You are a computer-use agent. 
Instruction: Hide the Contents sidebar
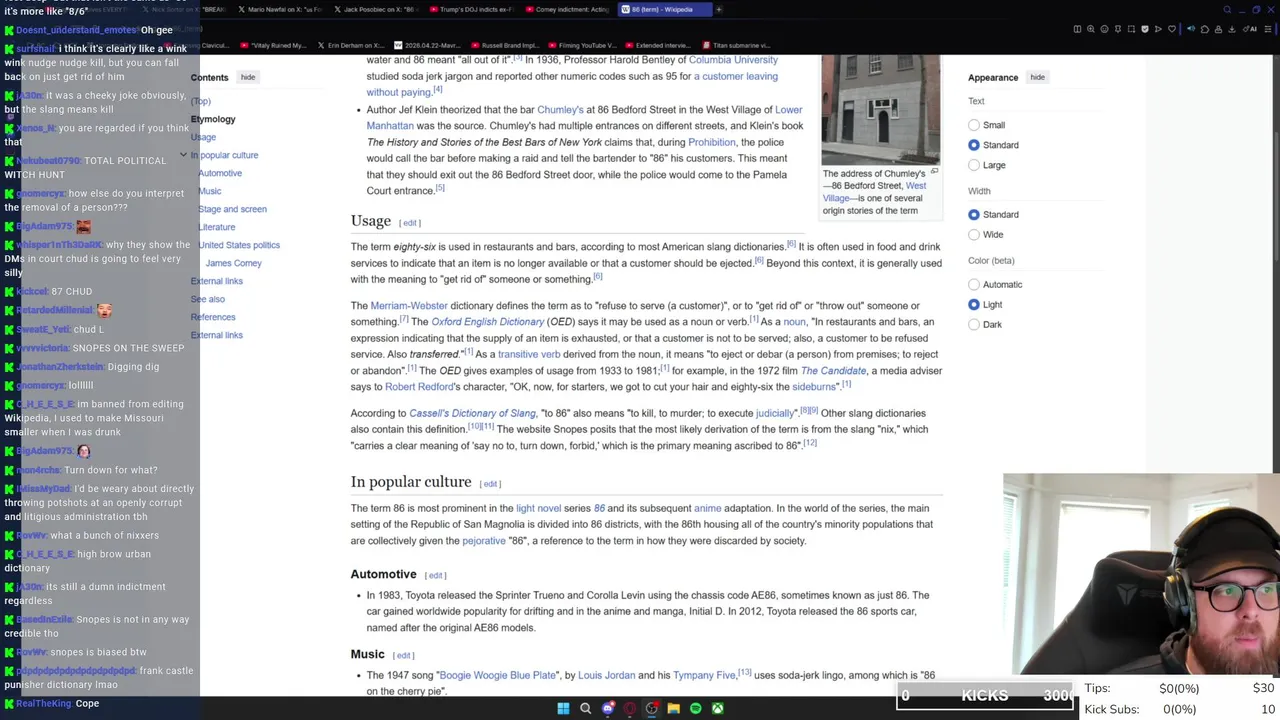coord(247,77)
